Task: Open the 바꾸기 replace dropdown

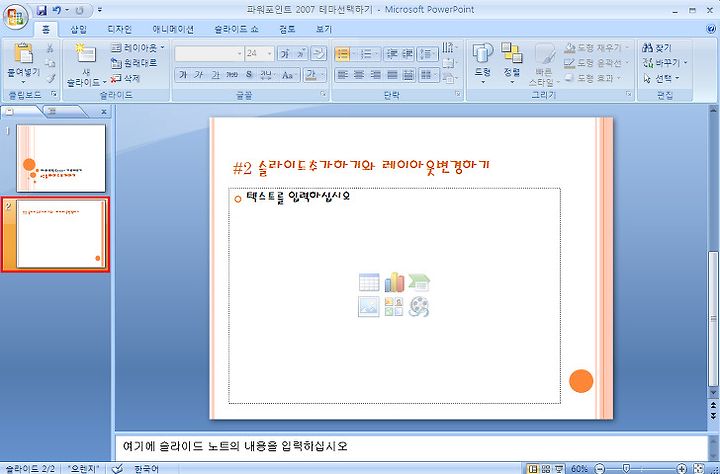Action: [664, 62]
